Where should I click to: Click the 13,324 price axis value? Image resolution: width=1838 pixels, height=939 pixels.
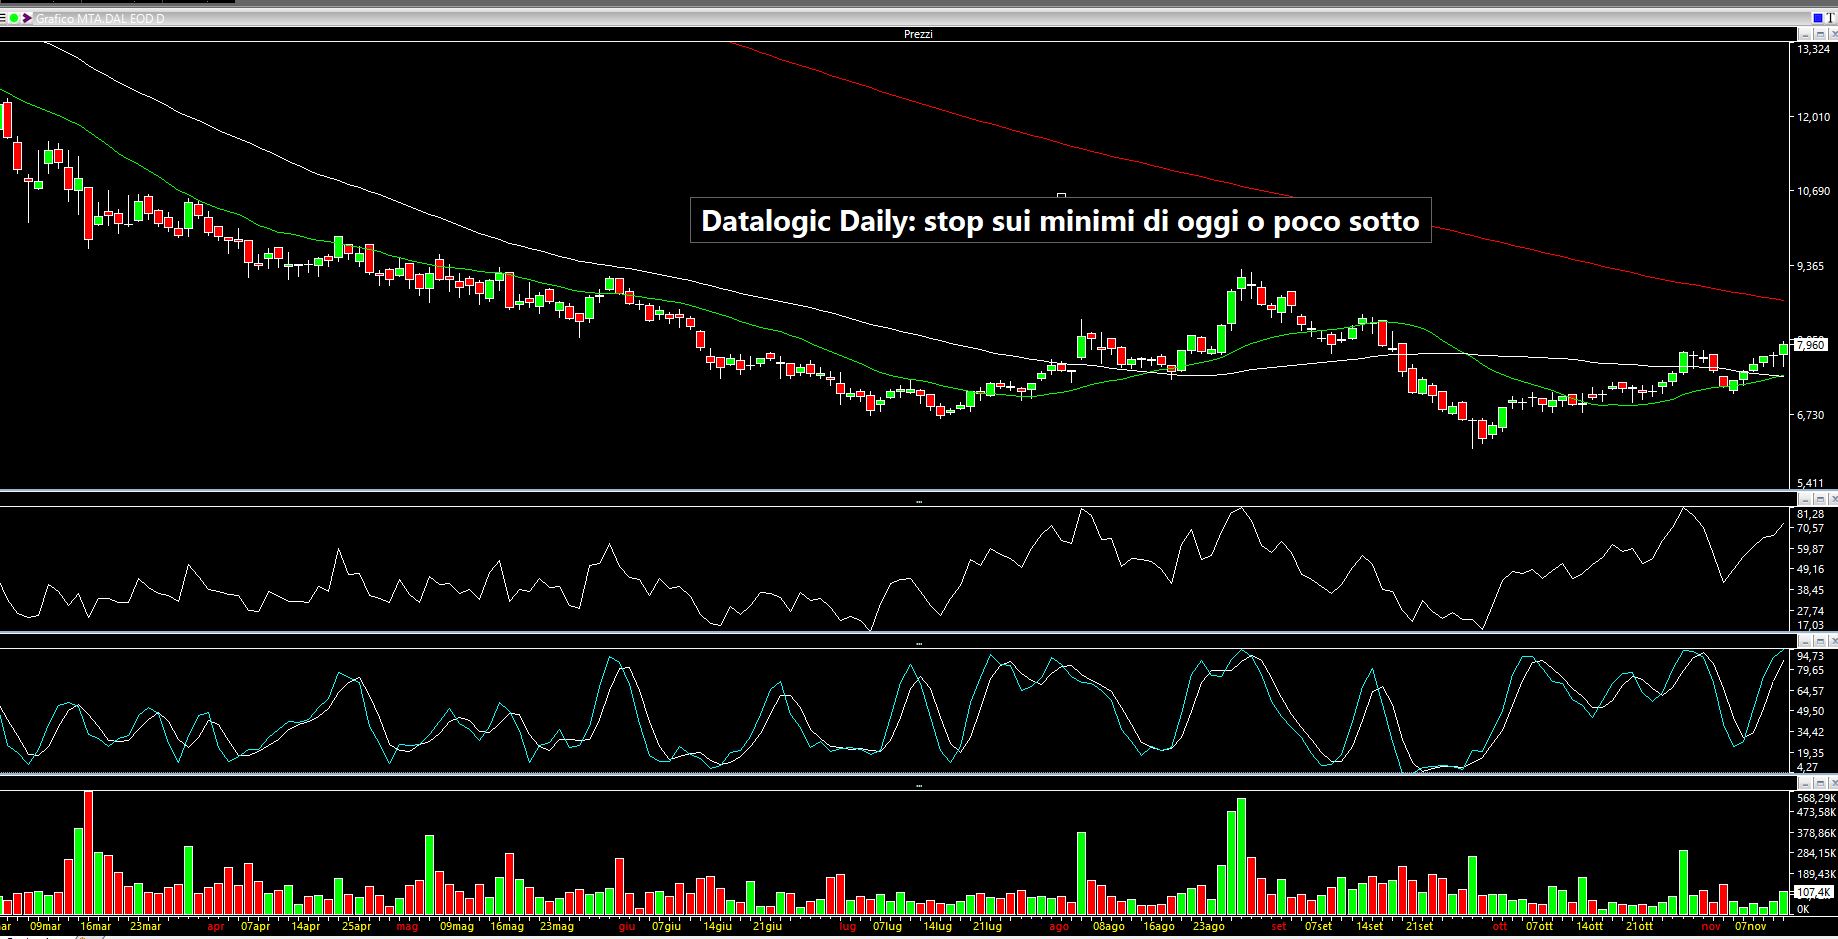pyautogui.click(x=1814, y=49)
